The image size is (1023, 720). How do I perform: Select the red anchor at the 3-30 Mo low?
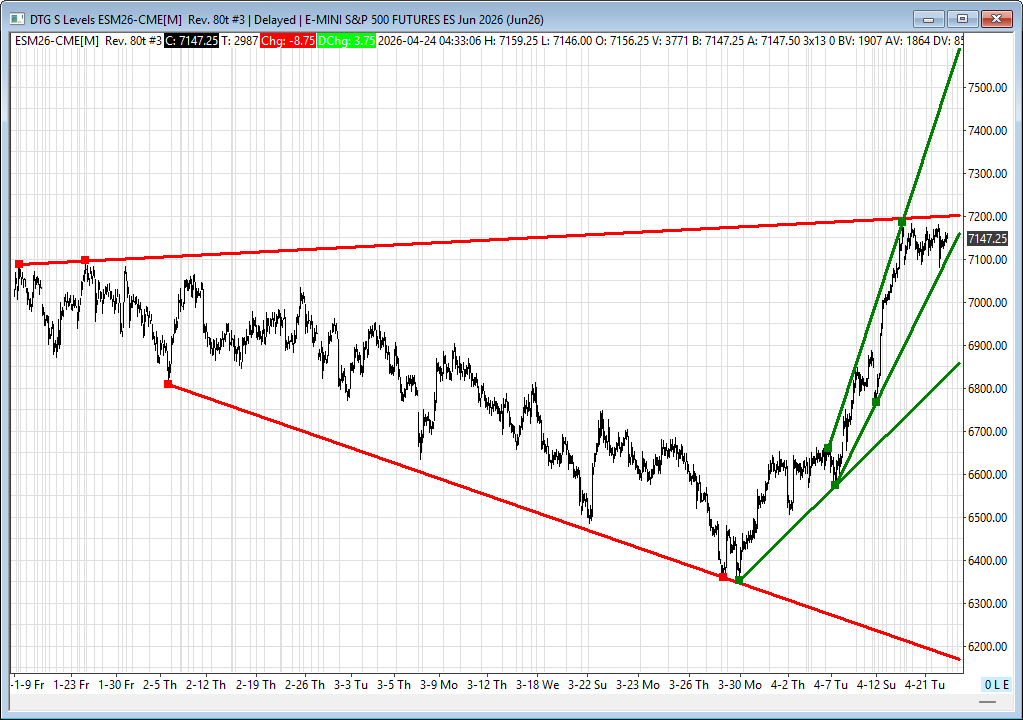coord(723,577)
